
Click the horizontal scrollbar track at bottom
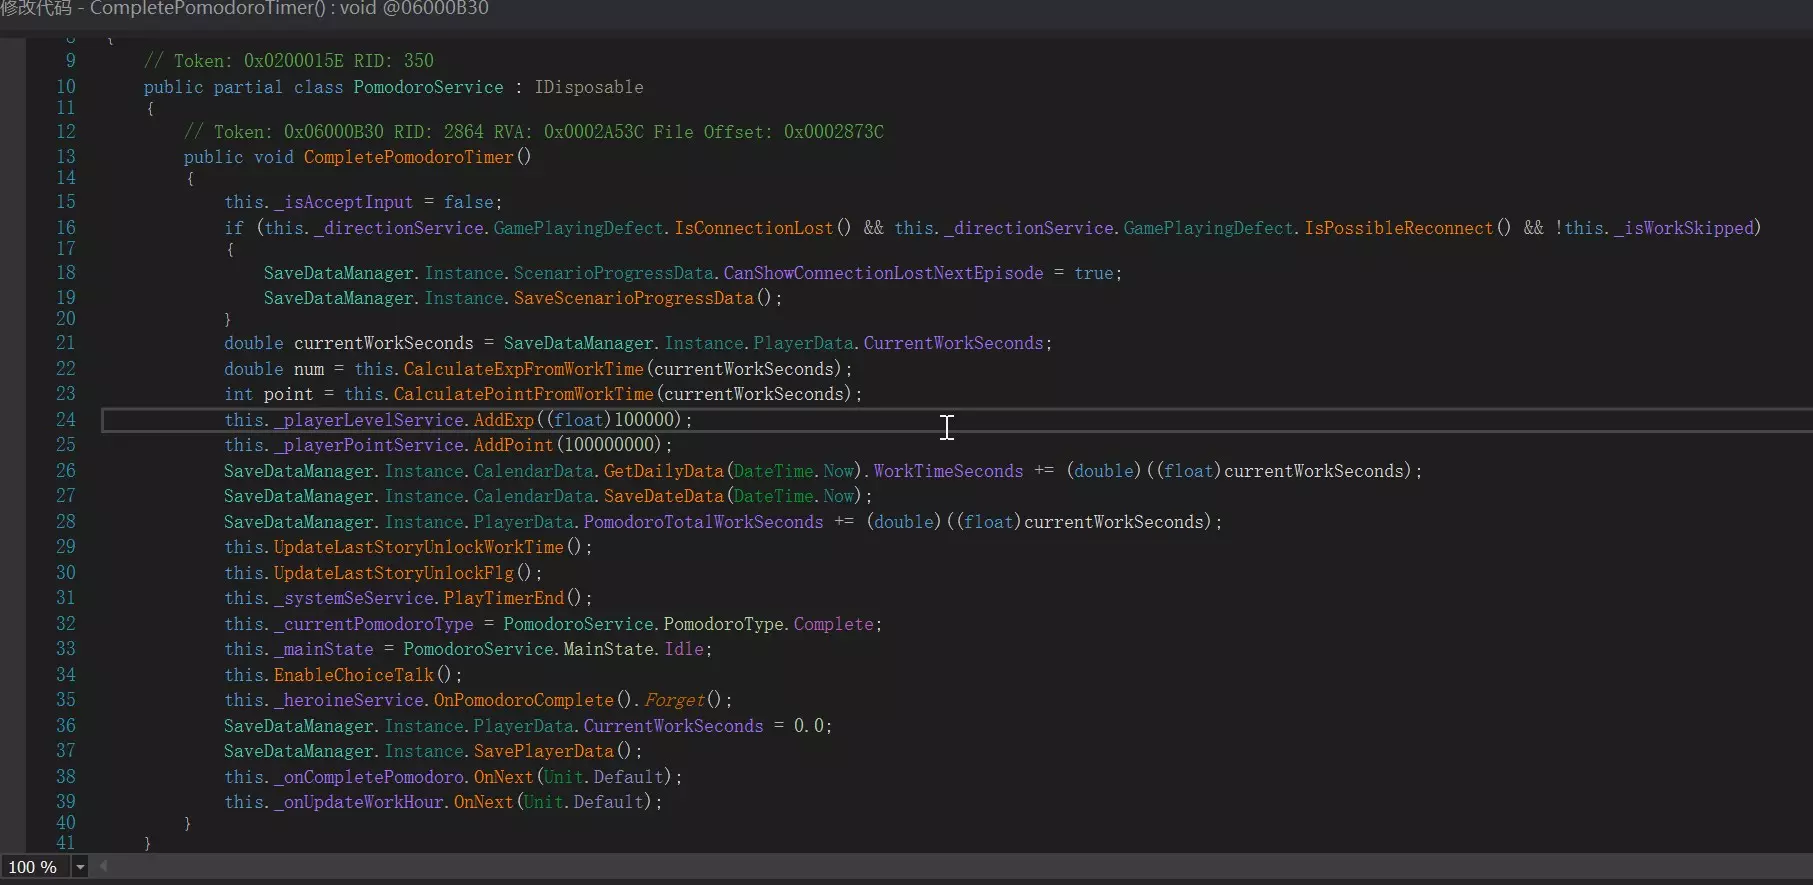pos(900,866)
